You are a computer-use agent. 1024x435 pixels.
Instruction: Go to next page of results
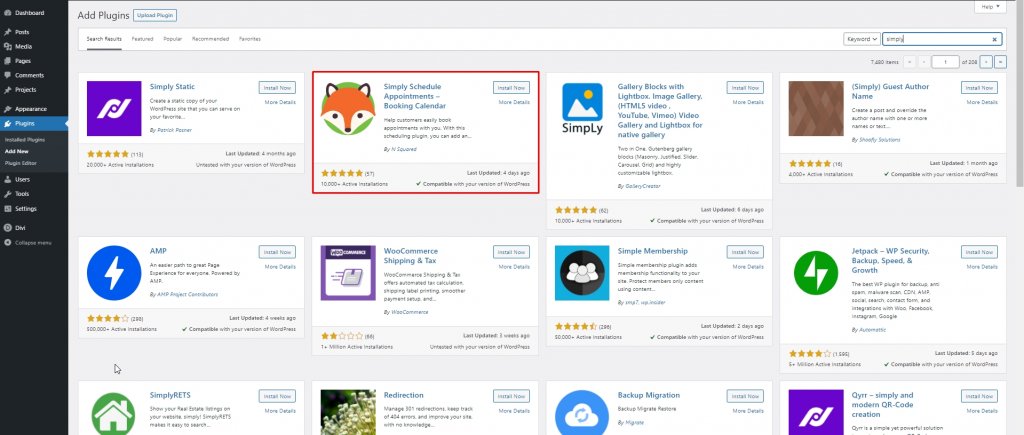point(987,62)
